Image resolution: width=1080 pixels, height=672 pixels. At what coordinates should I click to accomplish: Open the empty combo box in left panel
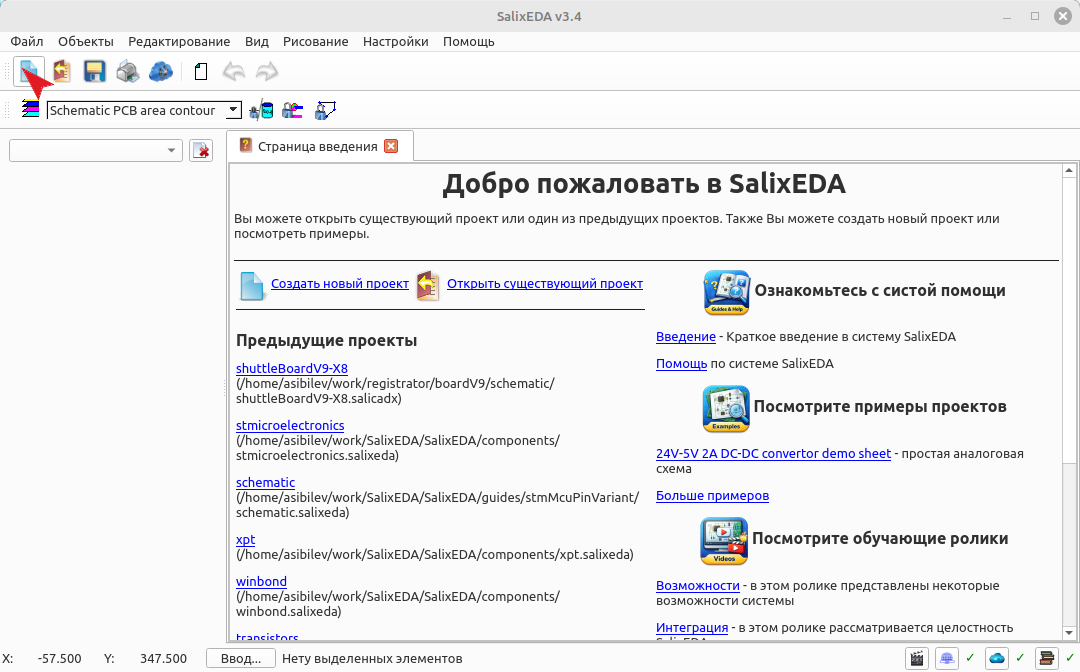pyautogui.click(x=96, y=150)
